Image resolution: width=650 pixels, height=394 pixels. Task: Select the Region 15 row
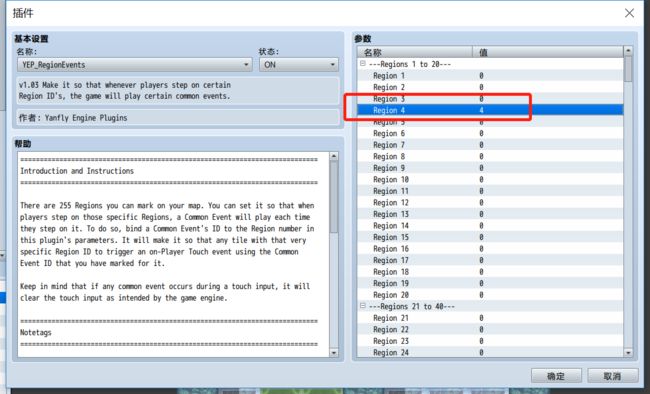pos(490,237)
